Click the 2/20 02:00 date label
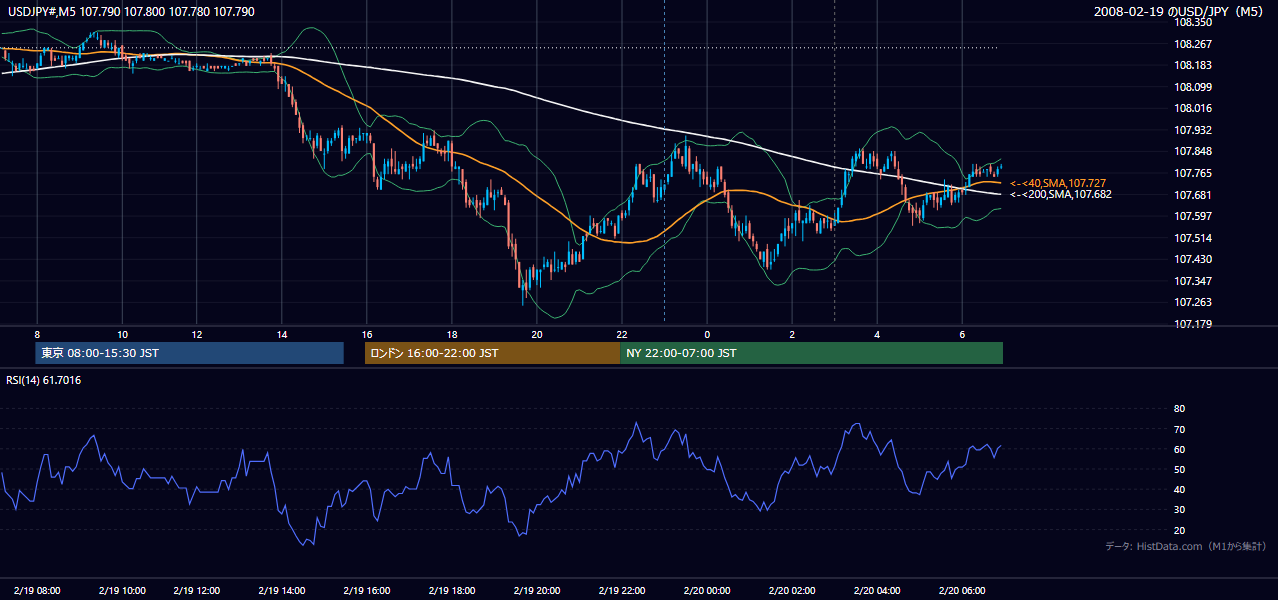The width and height of the screenshot is (1278, 600). click(792, 590)
